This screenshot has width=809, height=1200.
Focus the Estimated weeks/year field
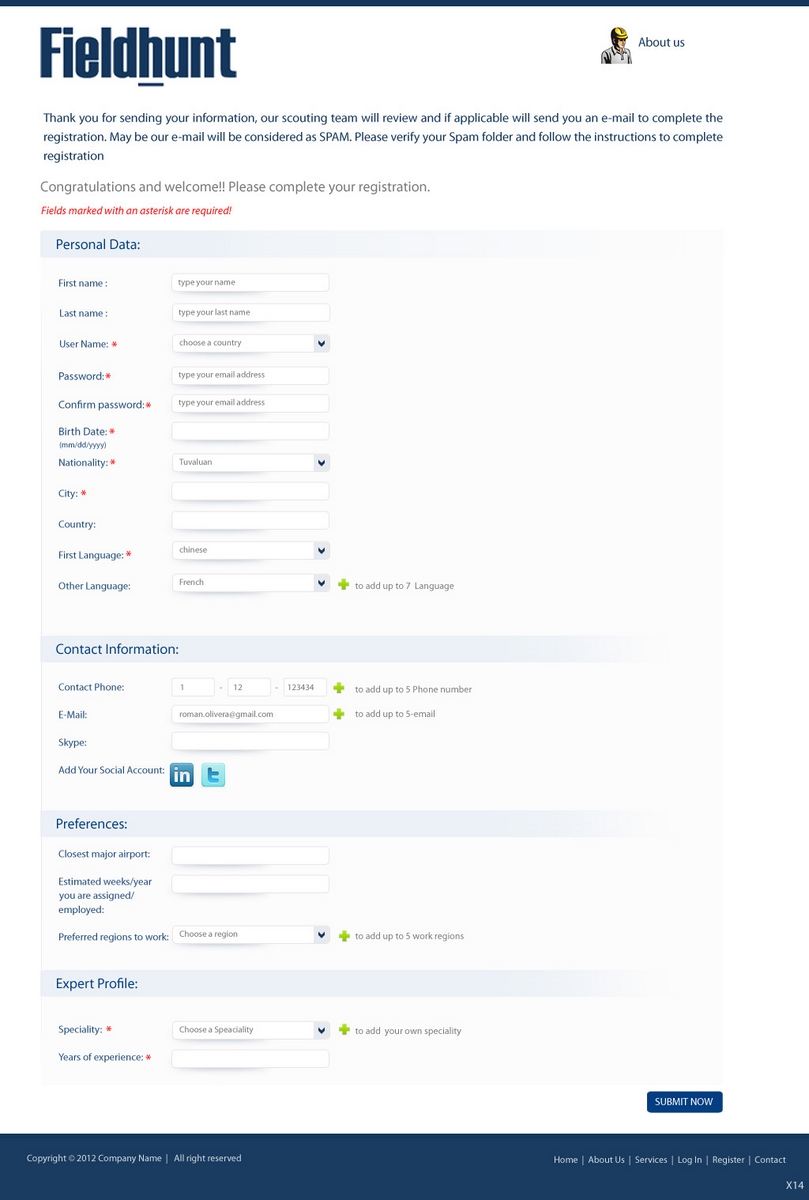pos(250,884)
